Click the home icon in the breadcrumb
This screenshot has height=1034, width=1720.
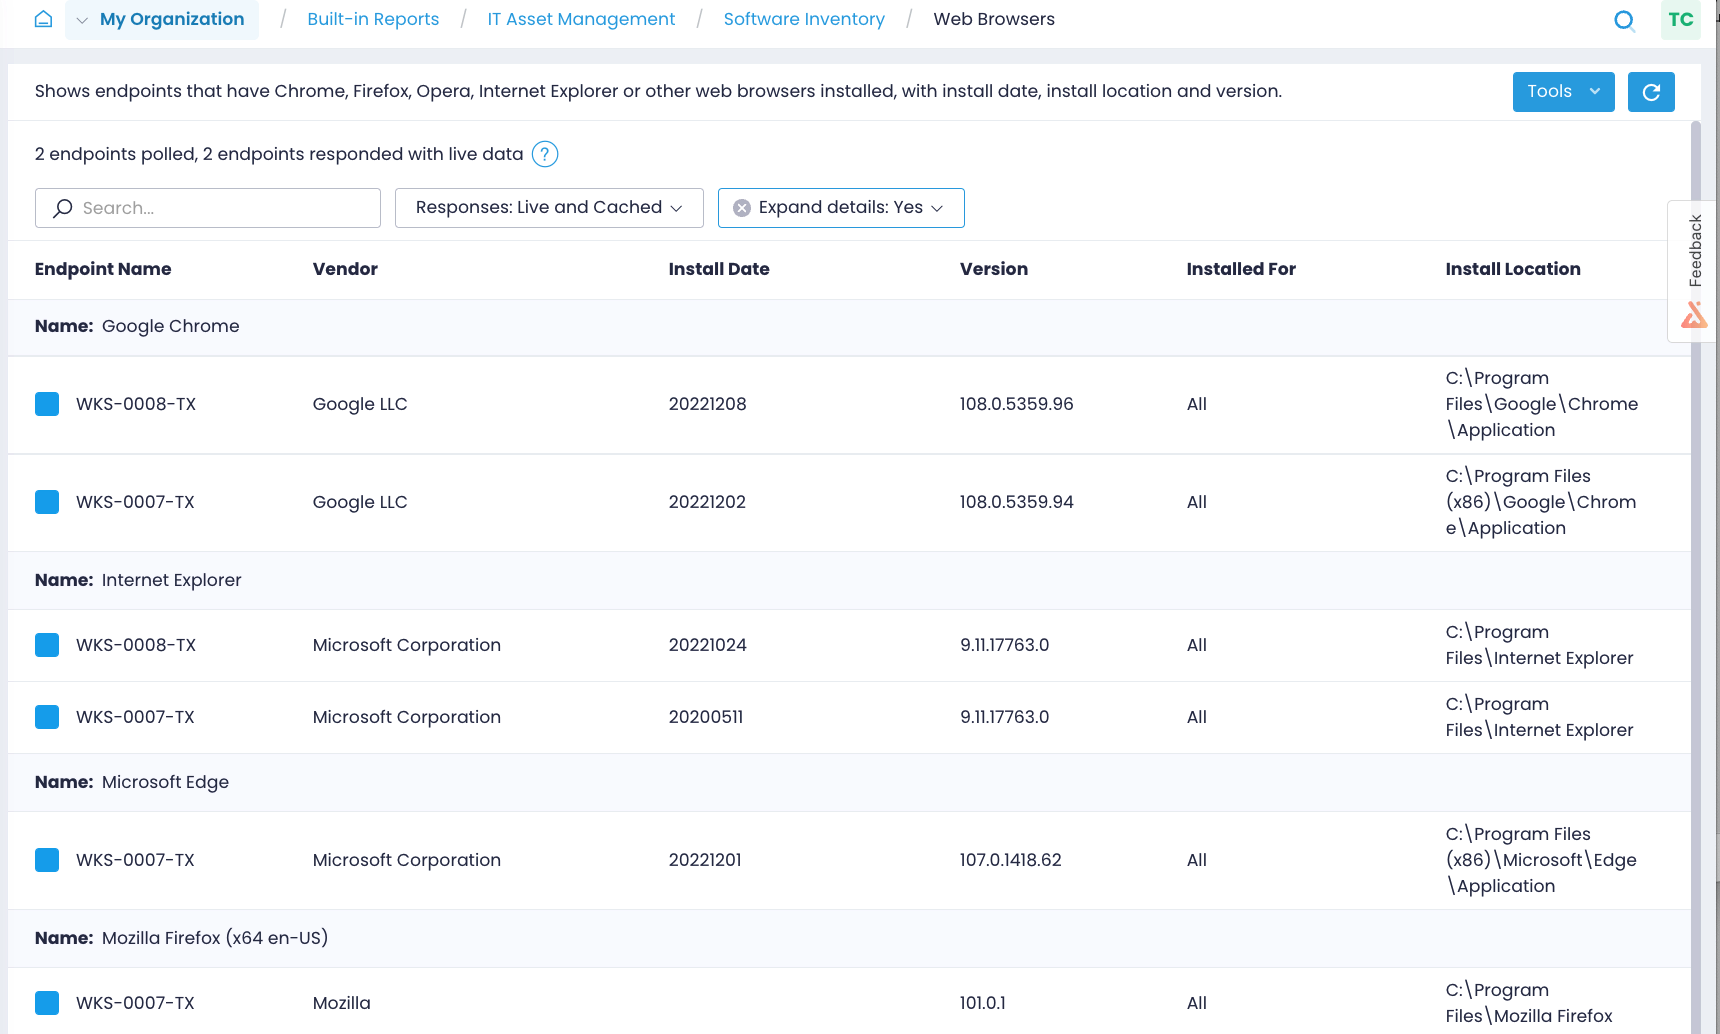click(x=42, y=18)
